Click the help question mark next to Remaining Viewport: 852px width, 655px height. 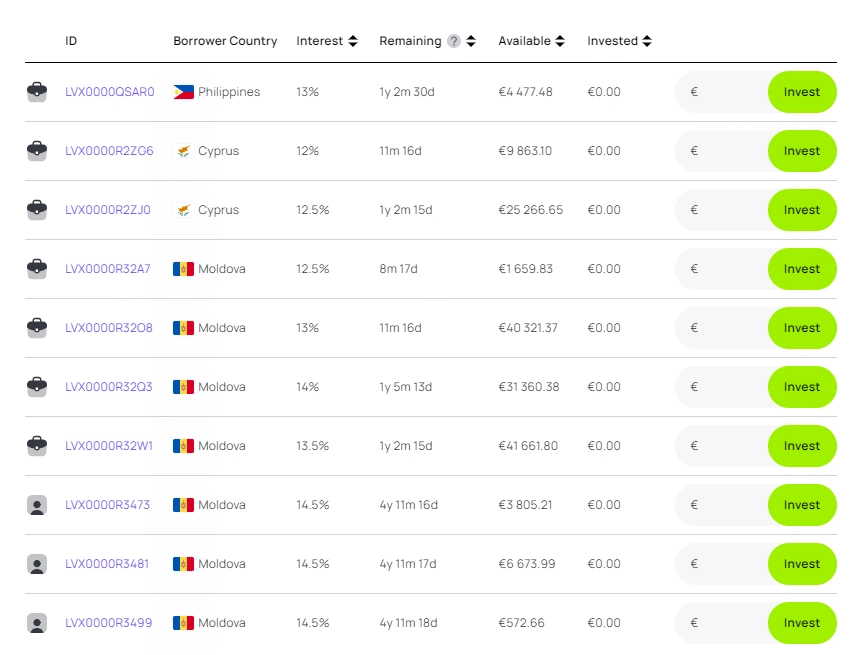click(454, 41)
